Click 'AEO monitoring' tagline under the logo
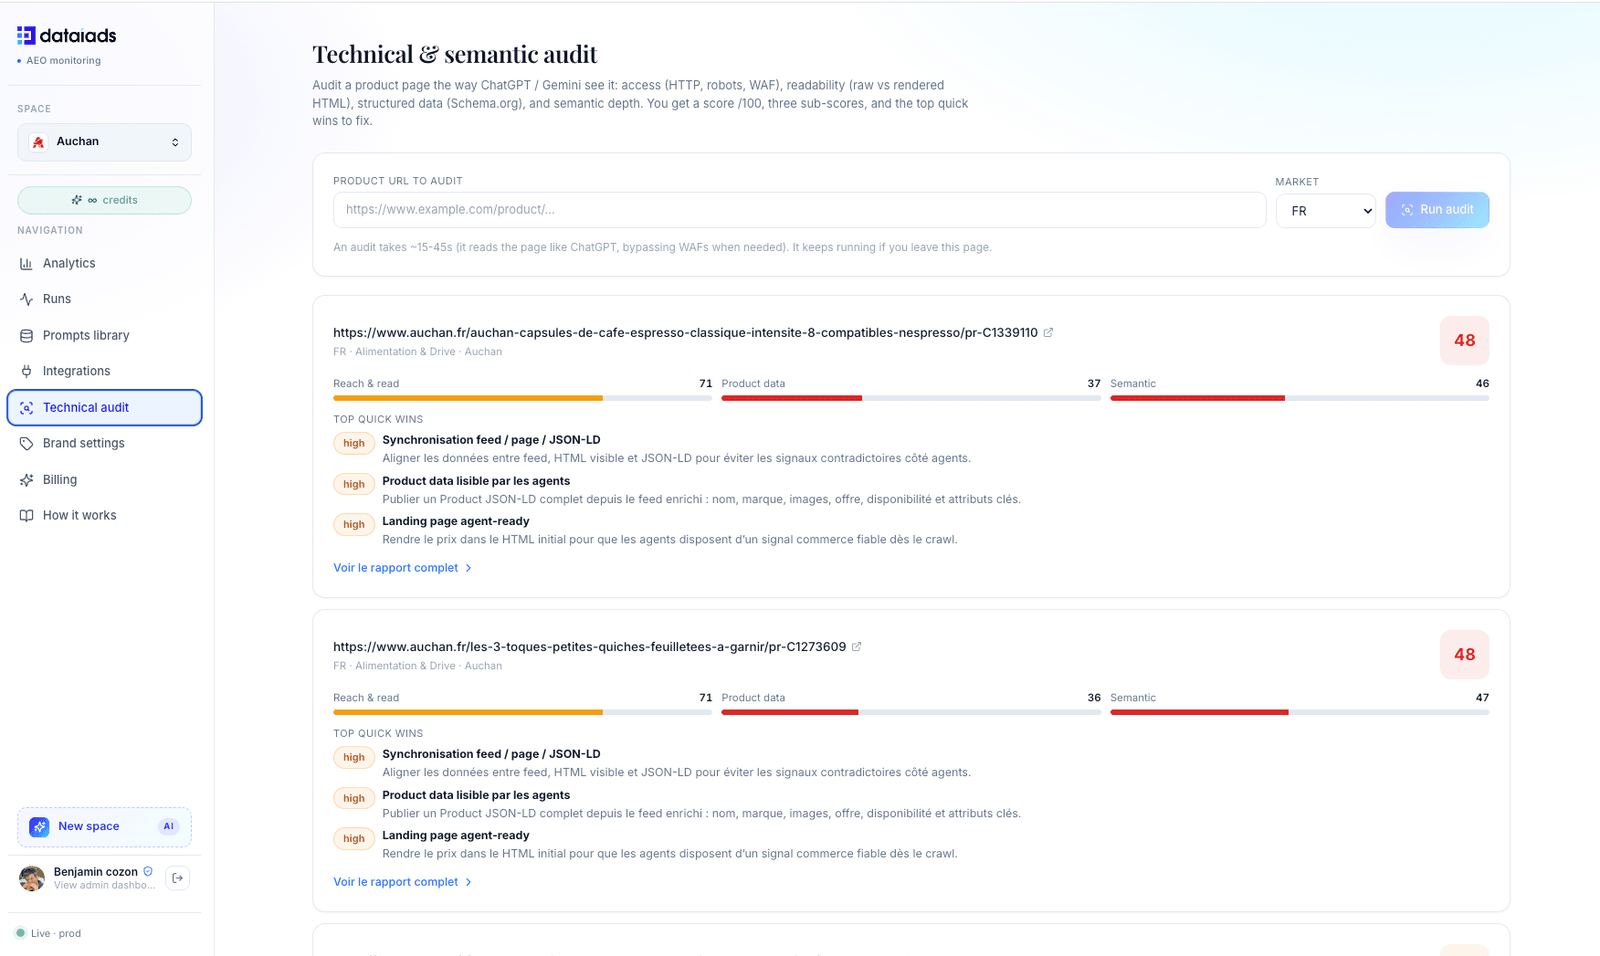The image size is (1600, 956). pyautogui.click(x=63, y=61)
